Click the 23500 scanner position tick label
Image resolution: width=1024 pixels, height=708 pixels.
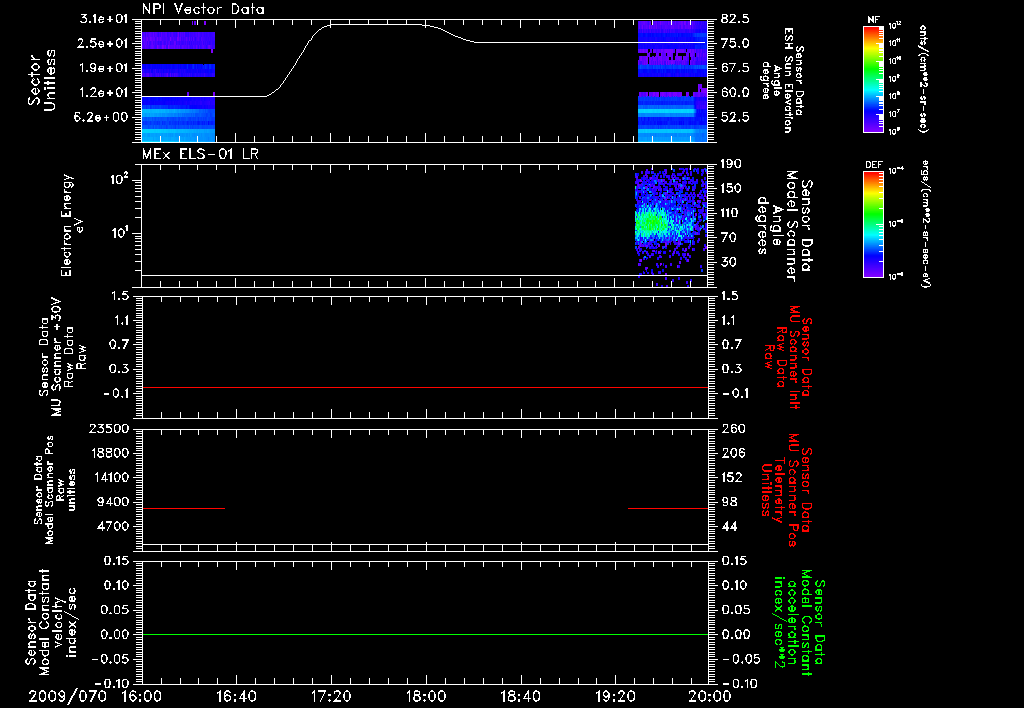[x=109, y=429]
